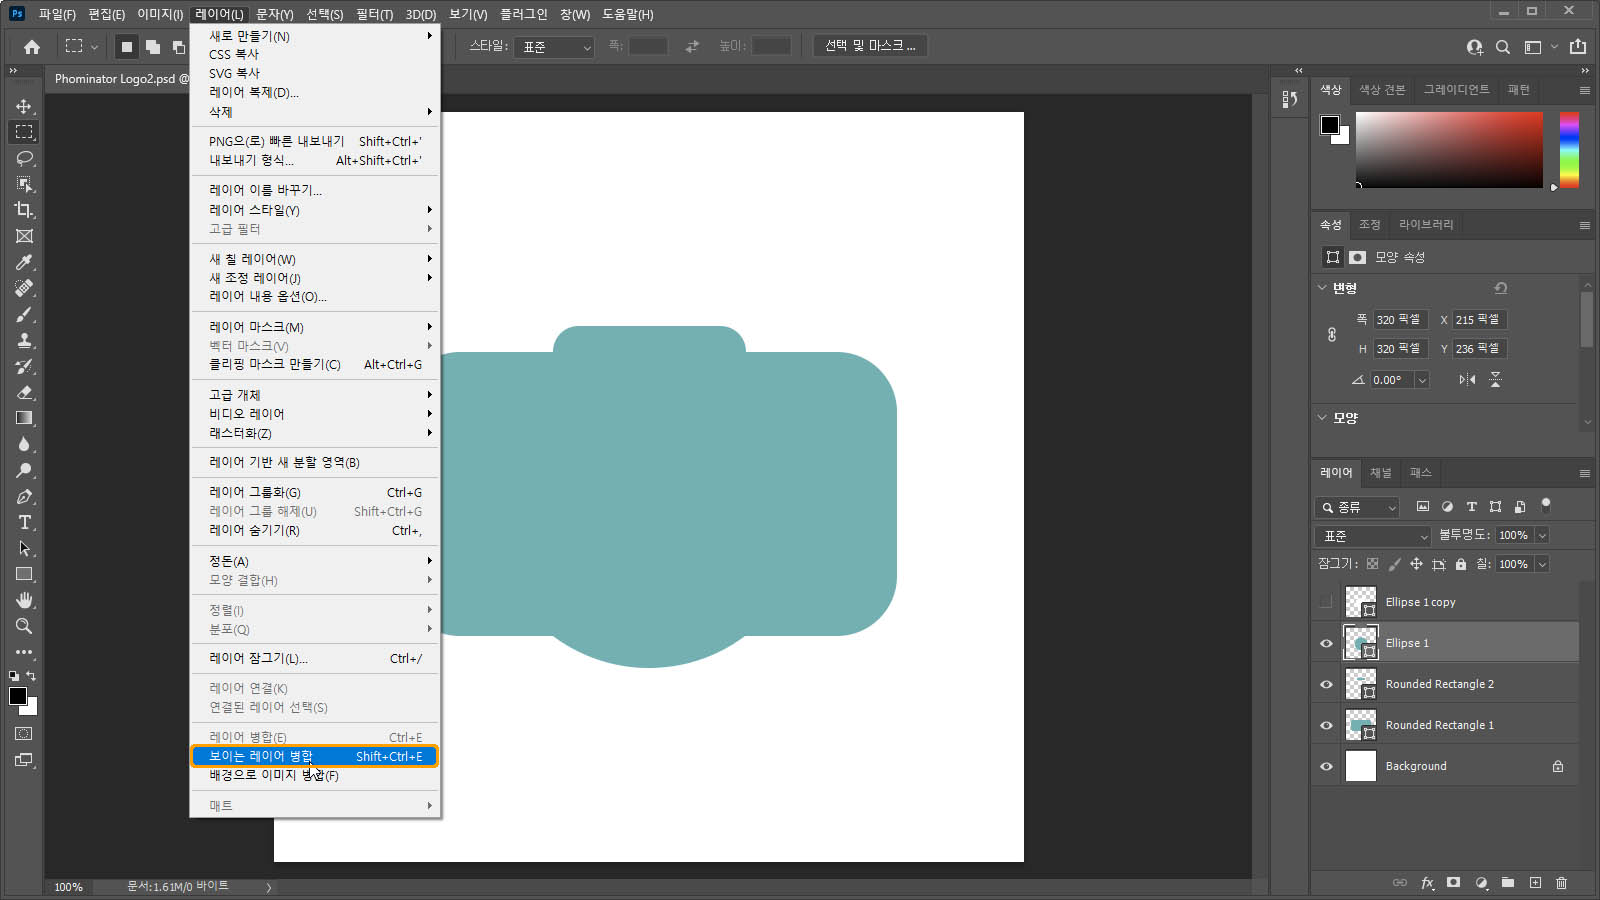This screenshot has width=1600, height=900.
Task: Open the rotation angle dropdown arrow
Action: coord(1422,380)
